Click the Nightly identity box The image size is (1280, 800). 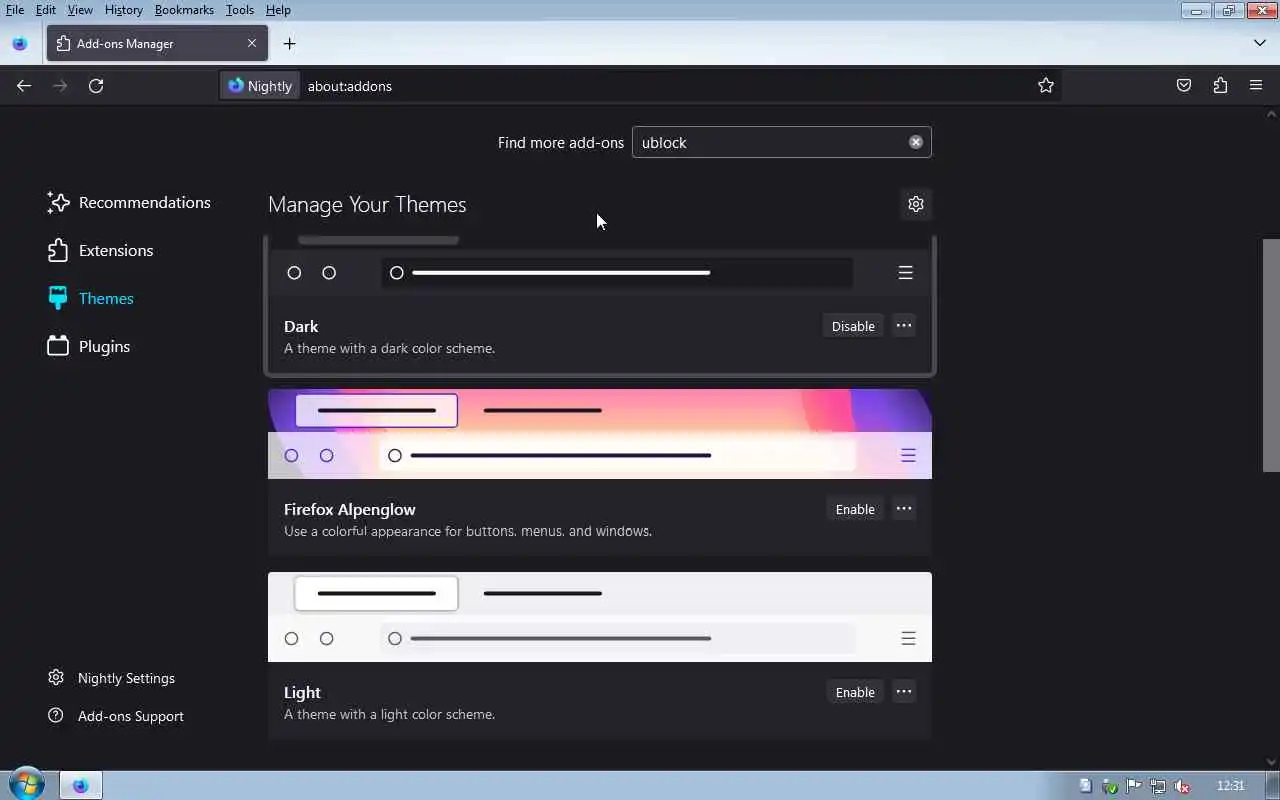[x=260, y=86]
